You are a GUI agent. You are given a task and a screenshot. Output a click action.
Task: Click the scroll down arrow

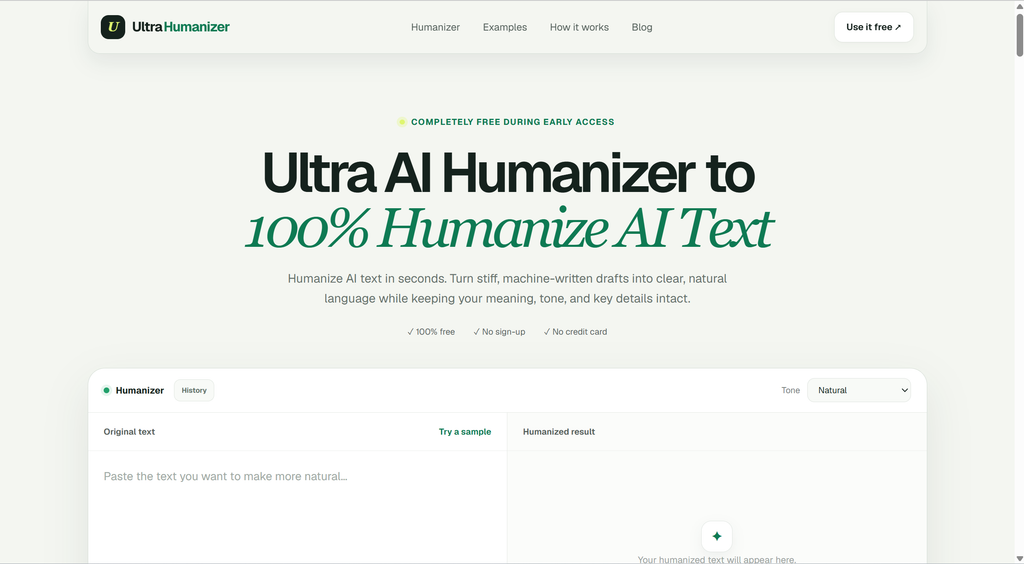coord(1019,559)
